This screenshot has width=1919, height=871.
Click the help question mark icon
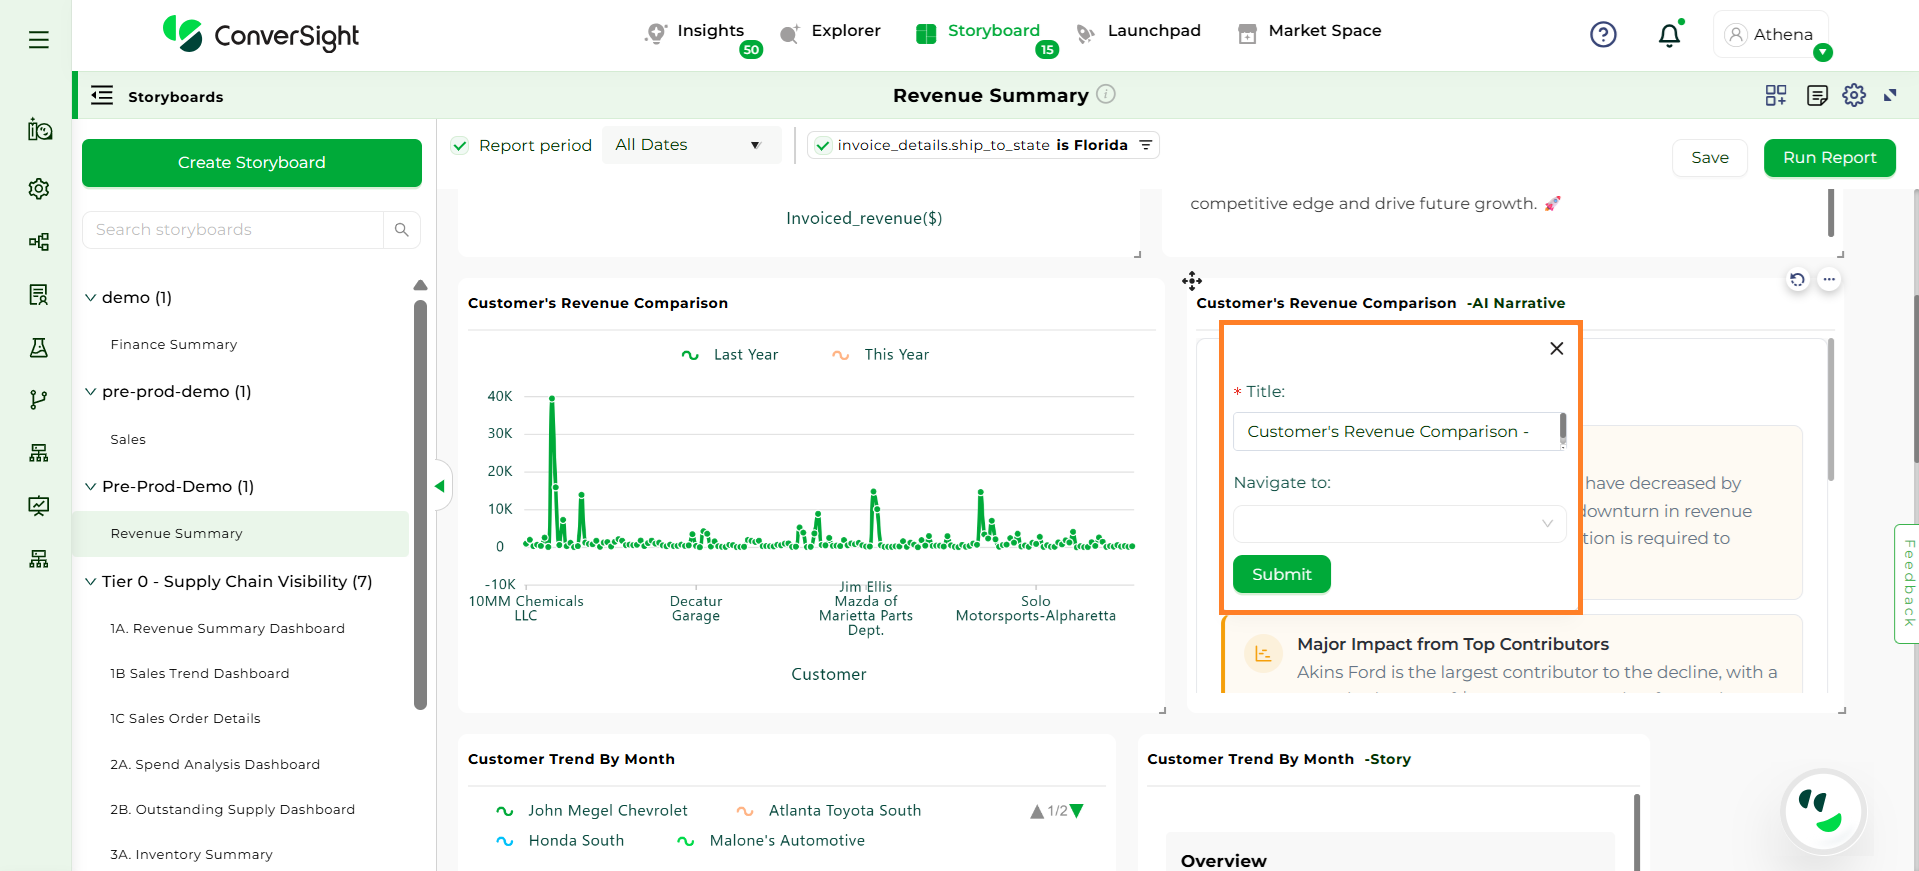click(x=1603, y=35)
